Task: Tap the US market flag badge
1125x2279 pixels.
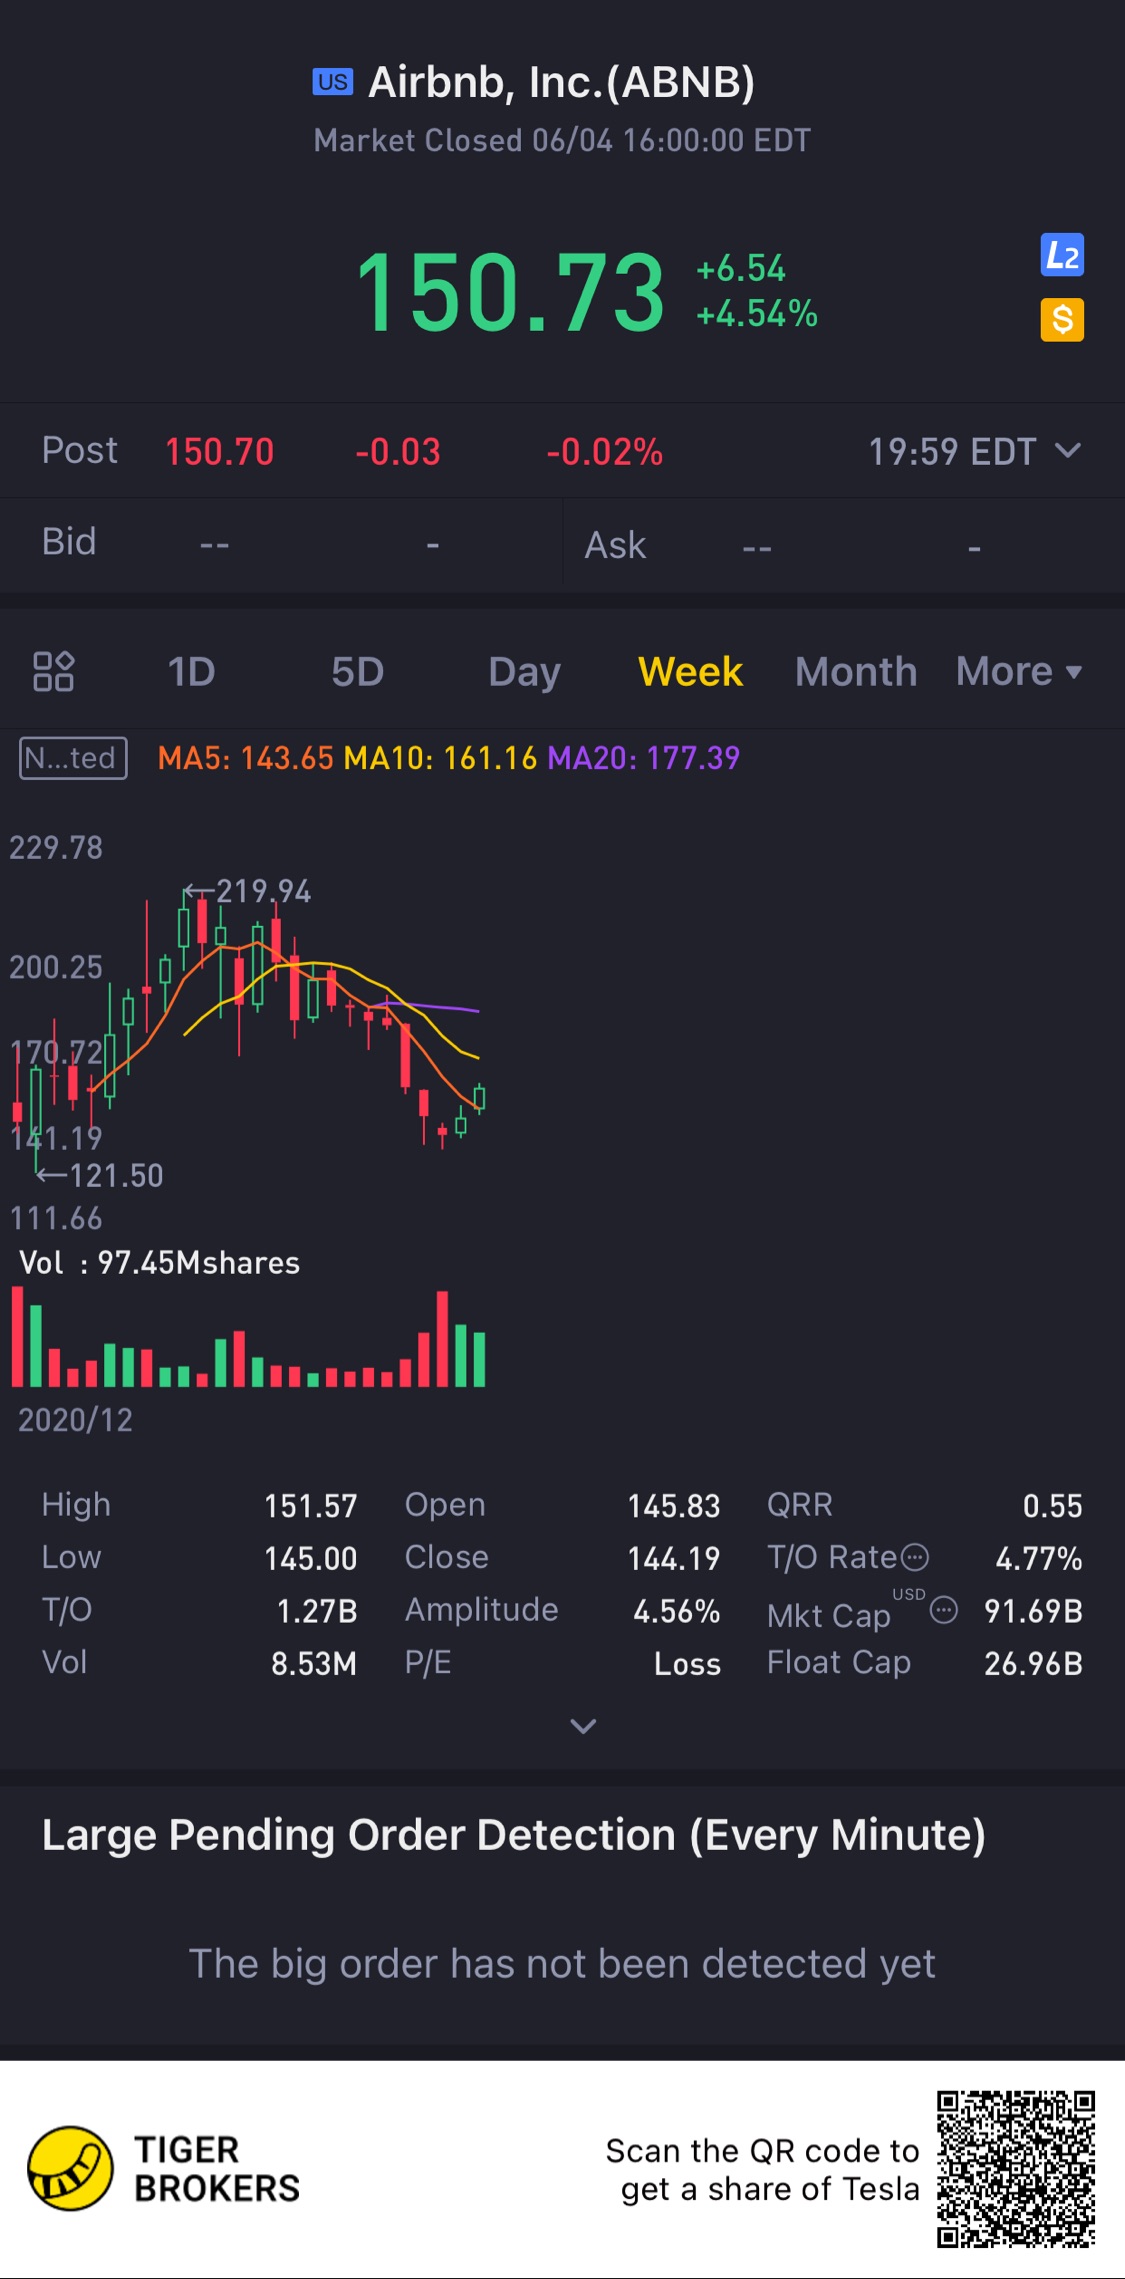Action: tap(333, 82)
